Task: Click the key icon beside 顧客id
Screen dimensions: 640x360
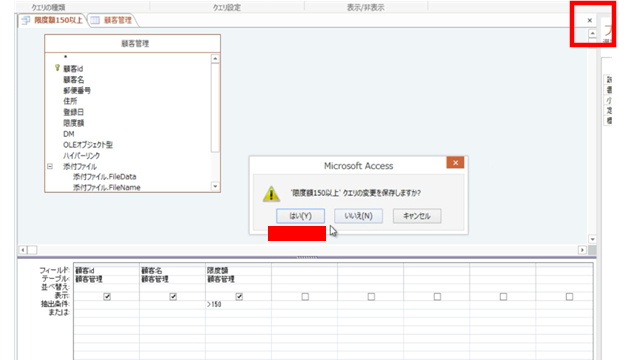Action: [57, 68]
